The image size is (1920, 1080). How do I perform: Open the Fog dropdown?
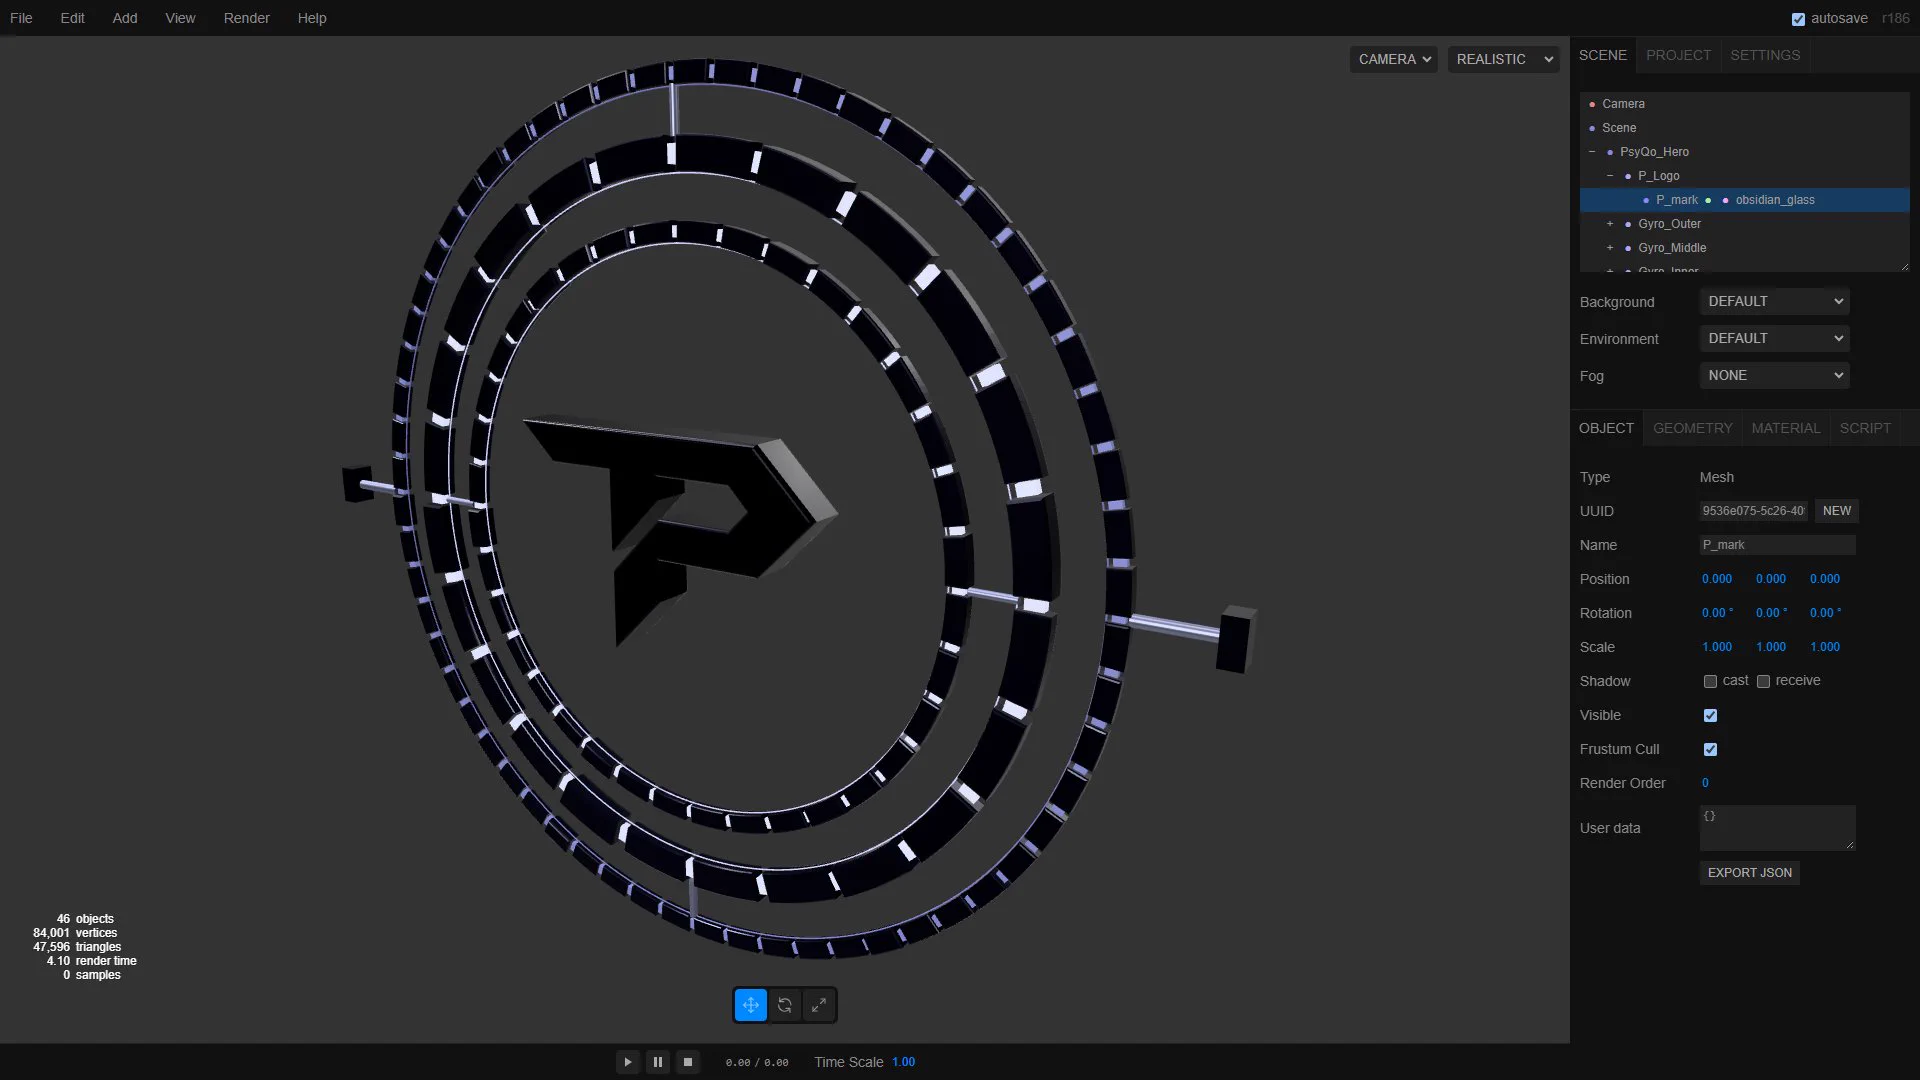1774,375
